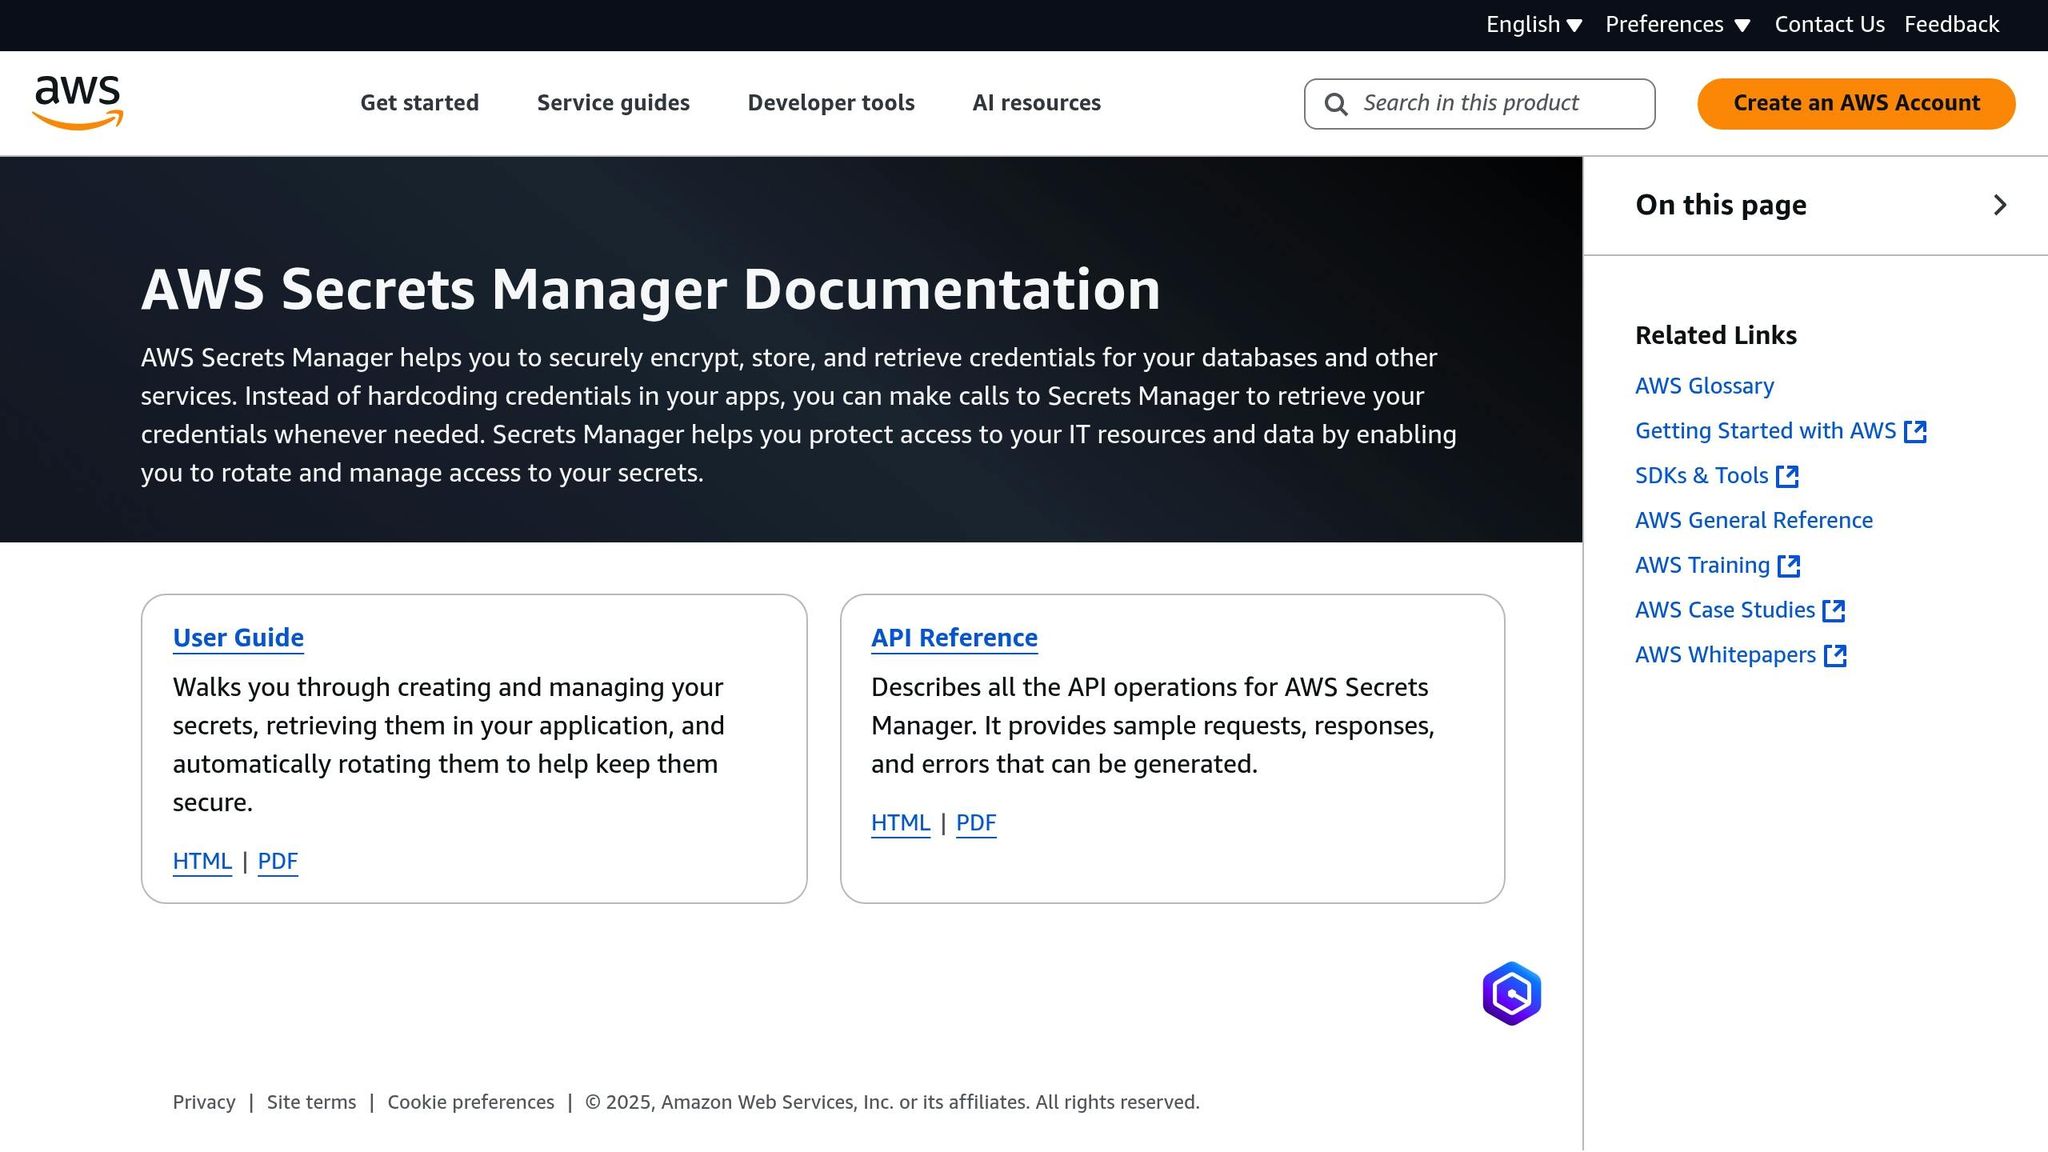Click the AWS logo

click(78, 103)
